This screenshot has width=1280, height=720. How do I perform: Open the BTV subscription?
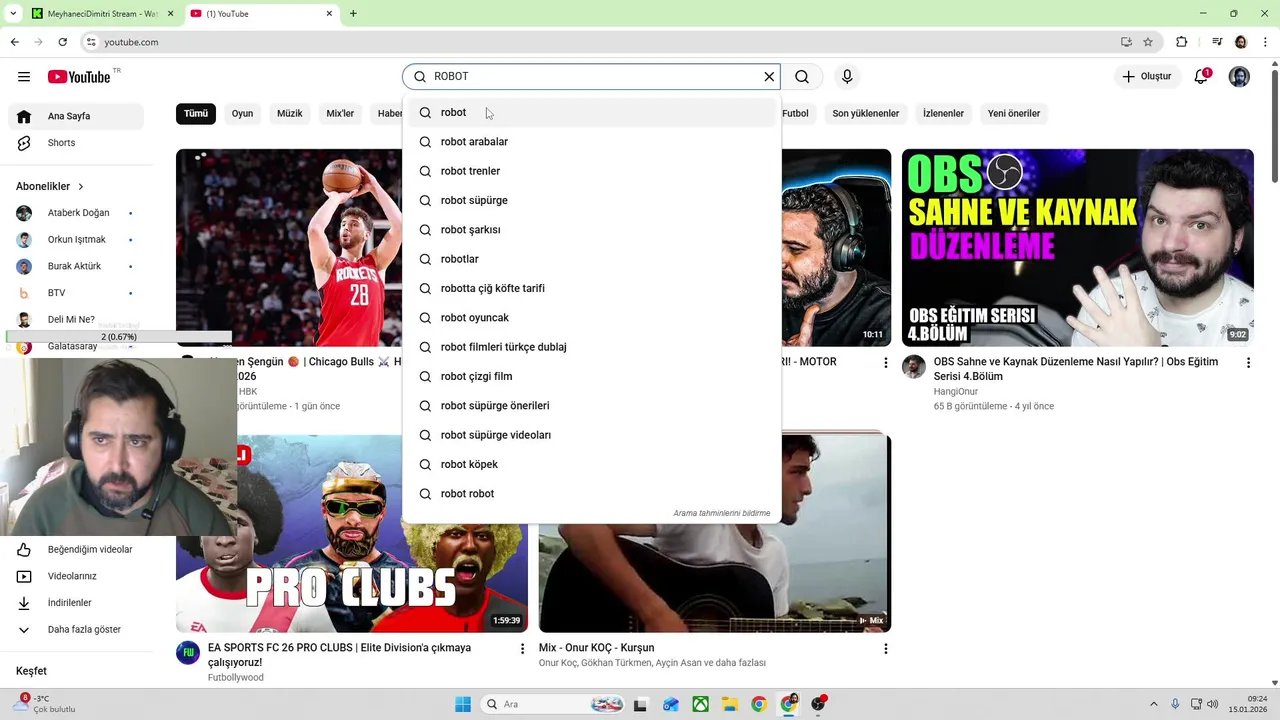coord(76,293)
